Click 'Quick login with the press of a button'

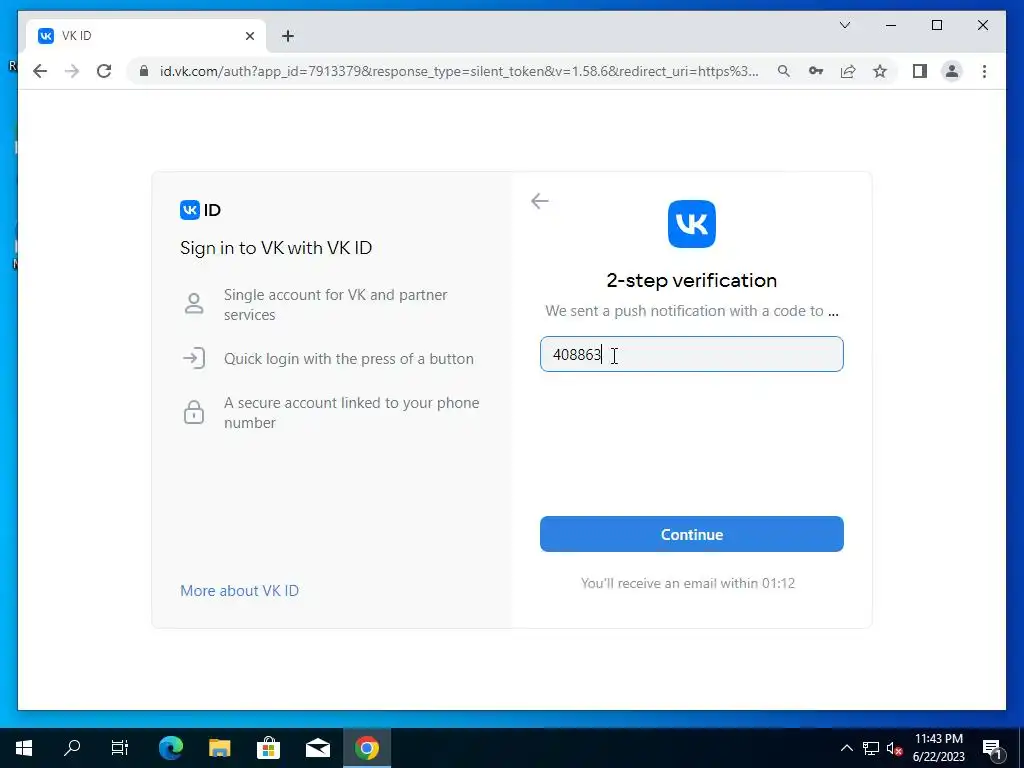349,359
